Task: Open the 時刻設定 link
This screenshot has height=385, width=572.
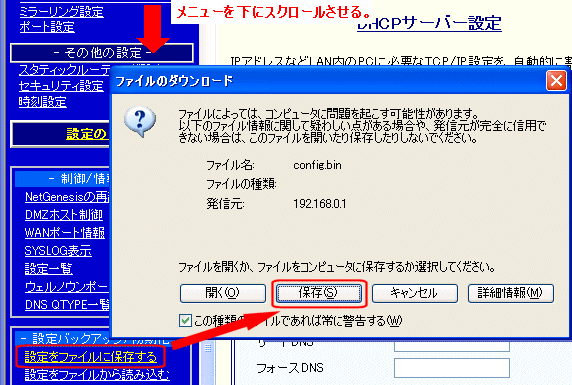Action: coord(42,102)
